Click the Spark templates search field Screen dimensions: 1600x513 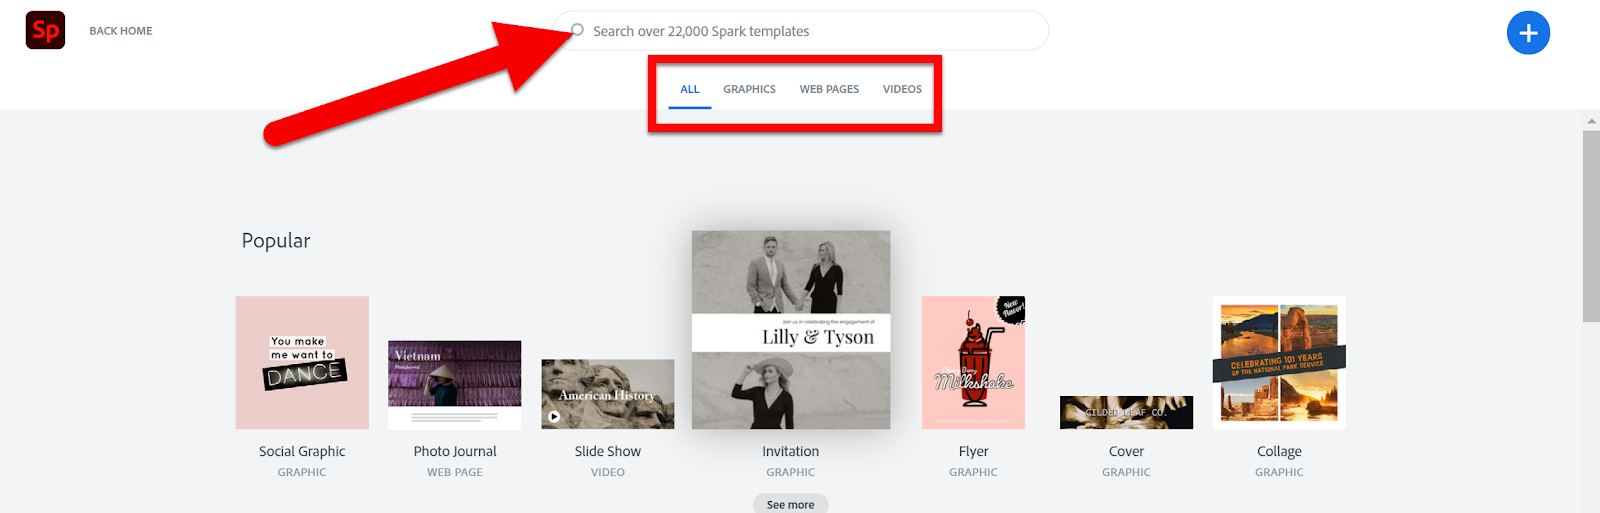tap(801, 31)
